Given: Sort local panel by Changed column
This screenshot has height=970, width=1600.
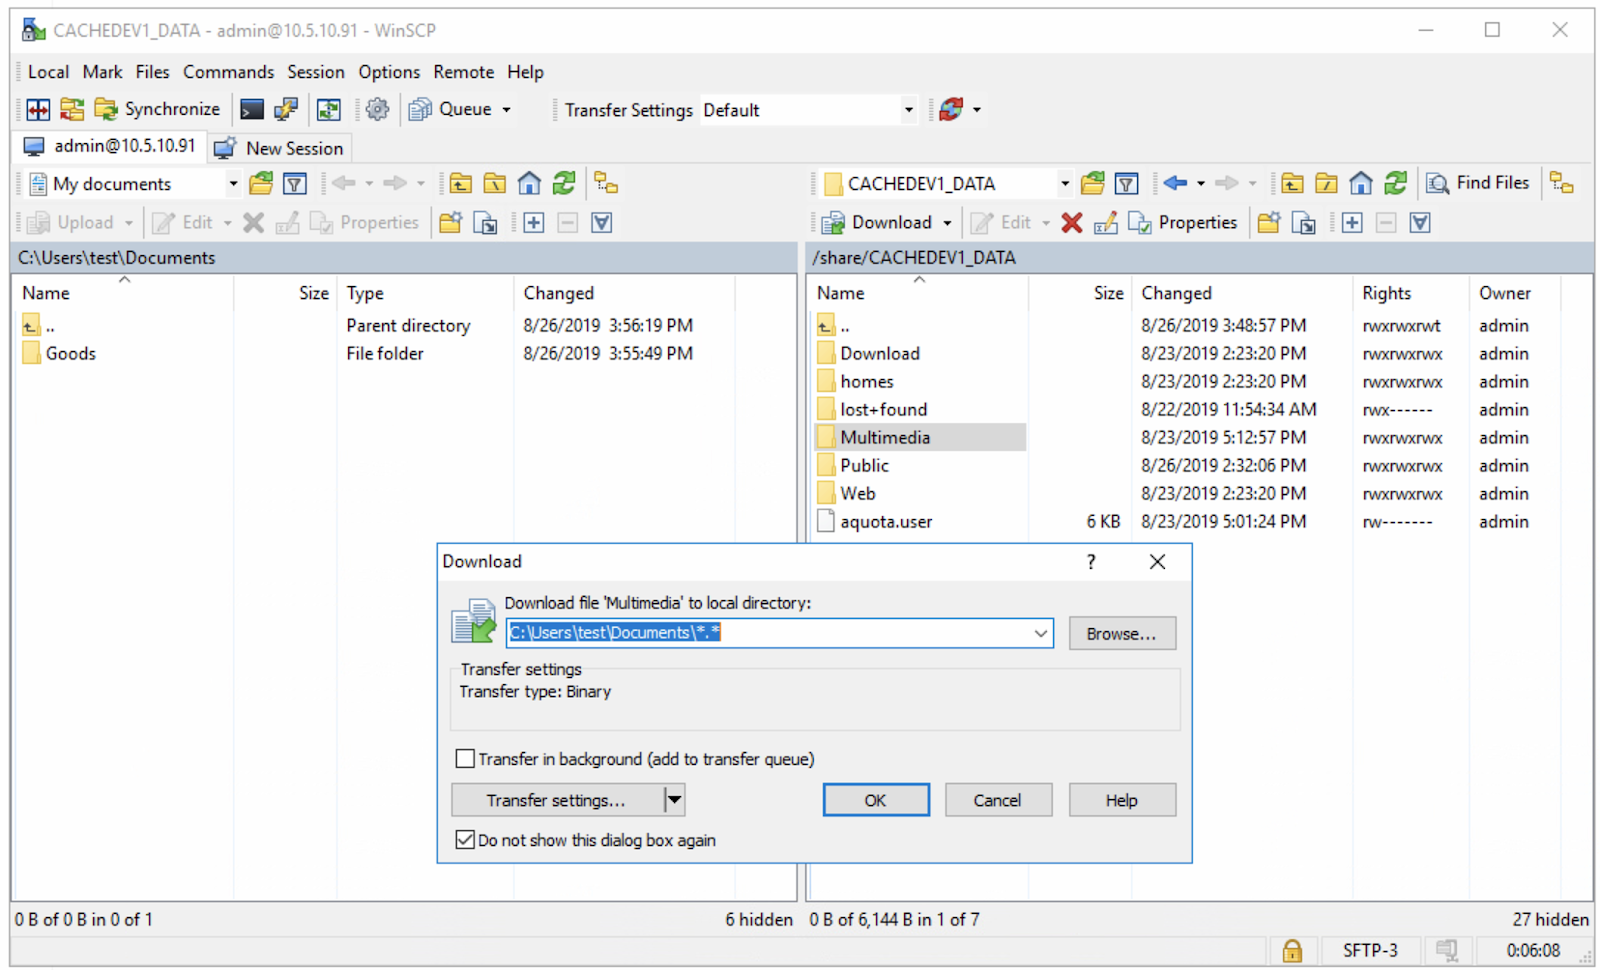Looking at the screenshot, I should click(559, 293).
